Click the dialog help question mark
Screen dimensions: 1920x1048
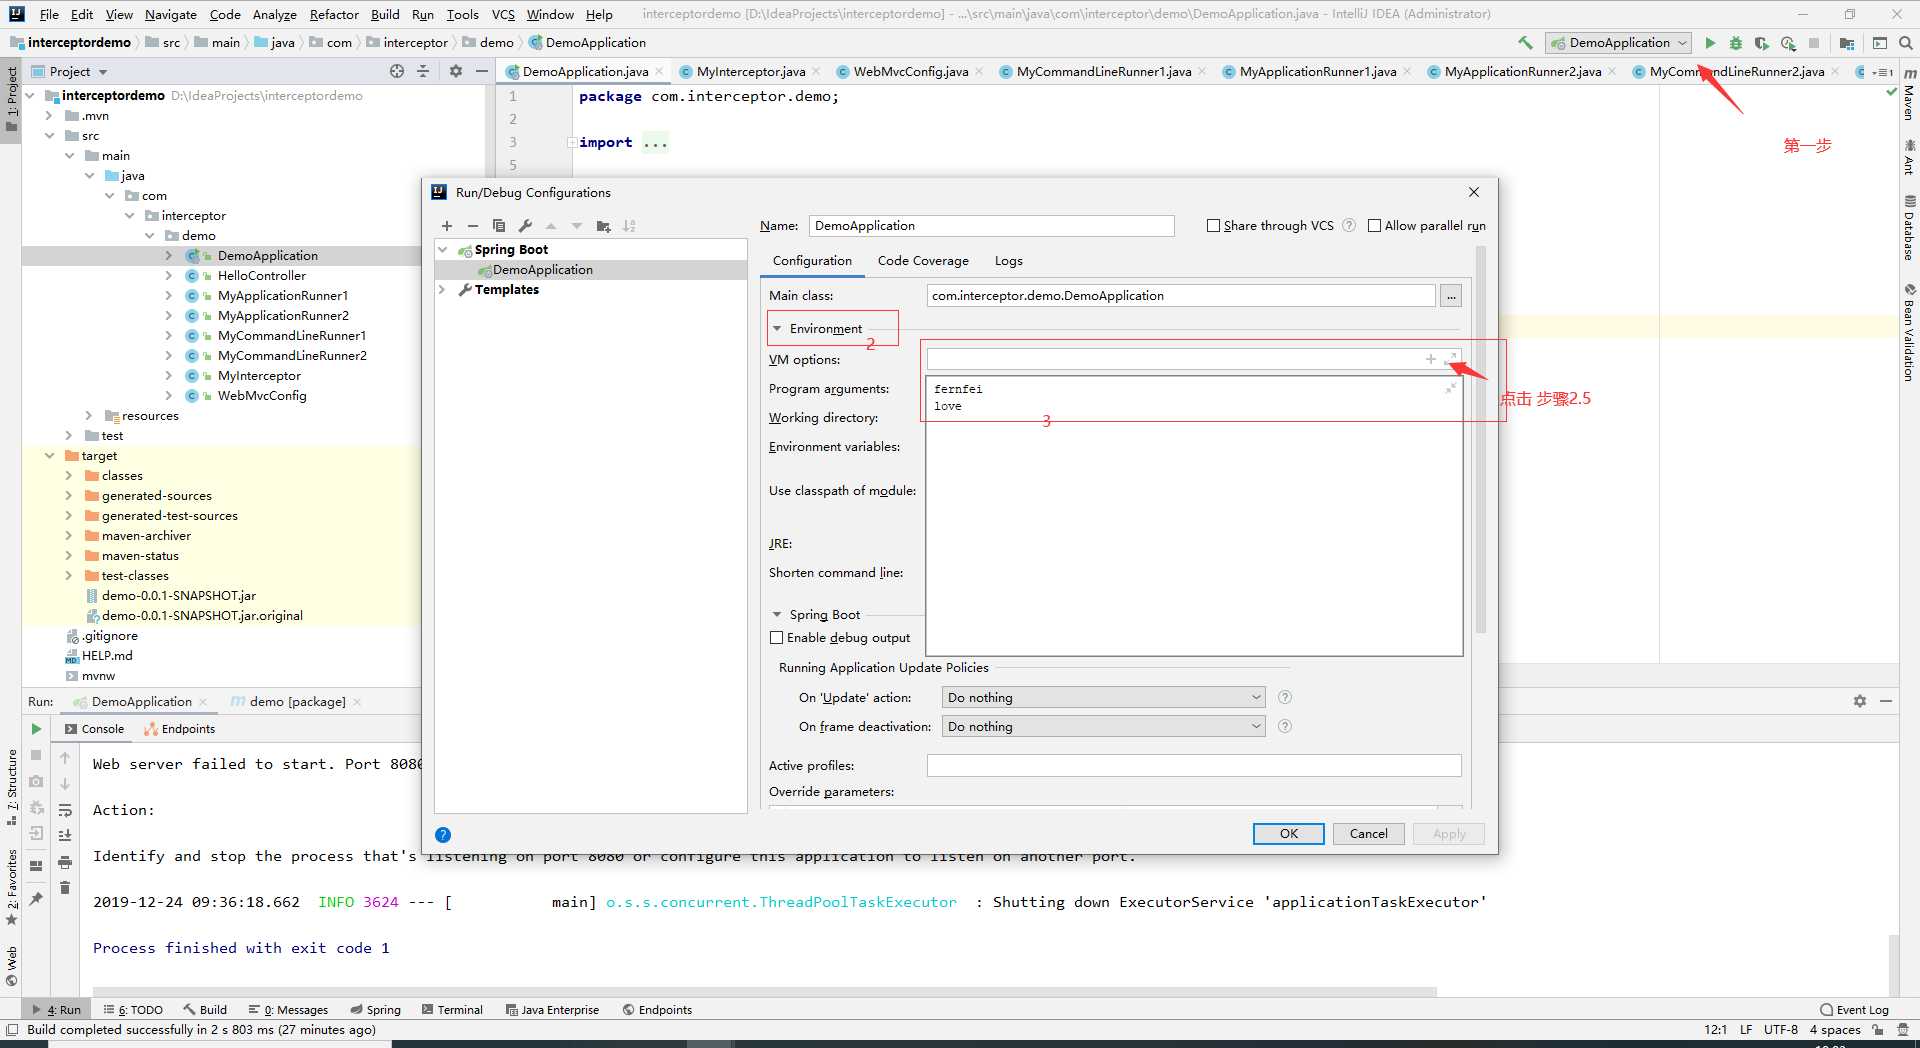point(443,835)
